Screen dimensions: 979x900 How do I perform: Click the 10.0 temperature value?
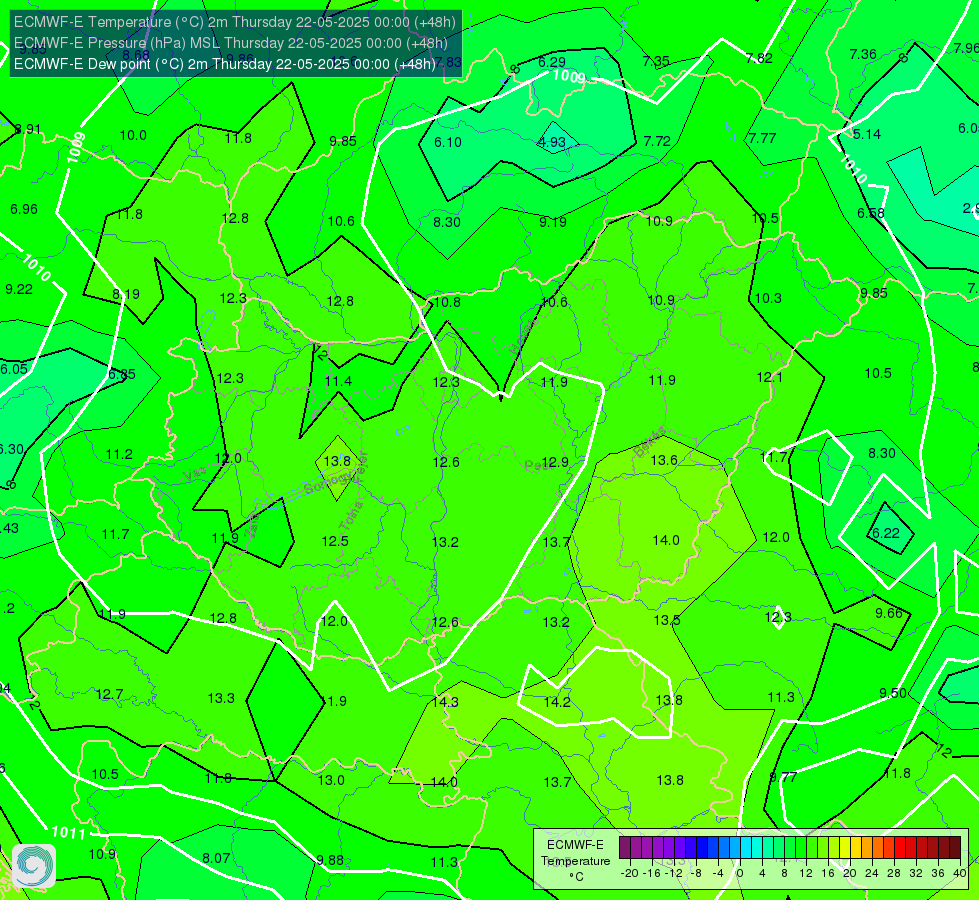(133, 135)
